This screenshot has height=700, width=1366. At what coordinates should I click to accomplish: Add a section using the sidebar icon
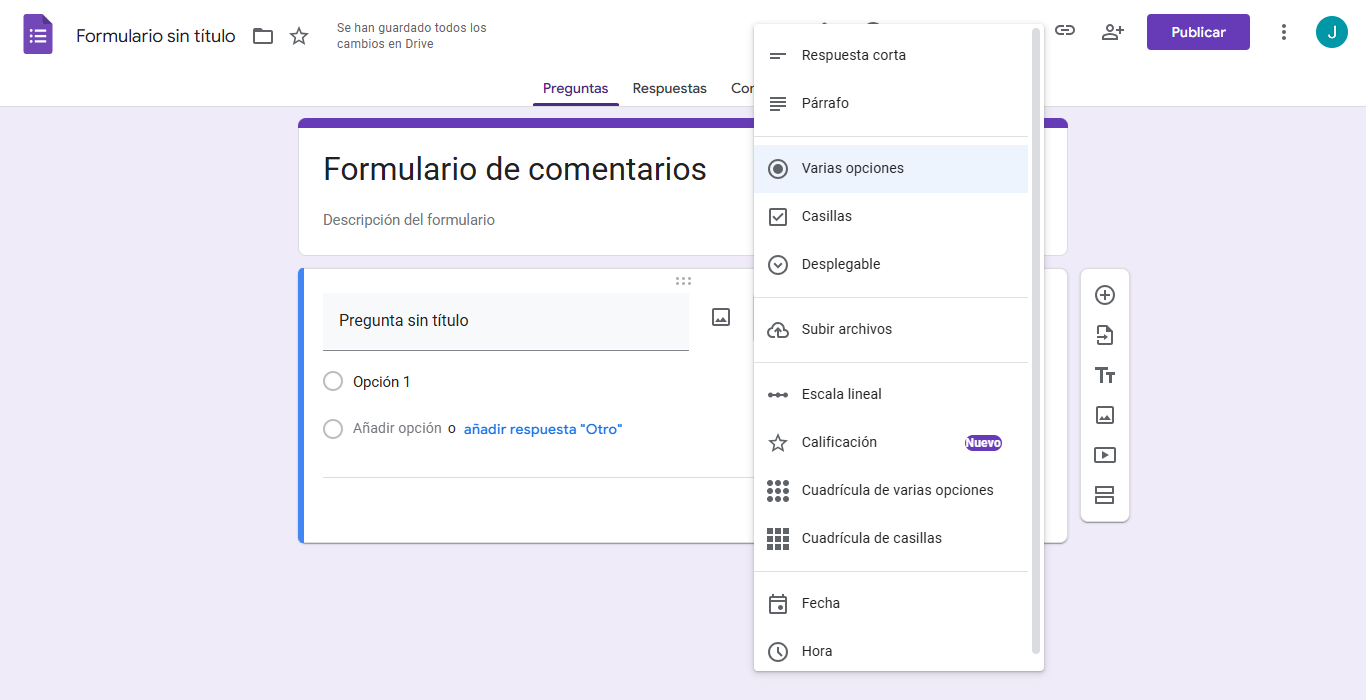tap(1105, 495)
